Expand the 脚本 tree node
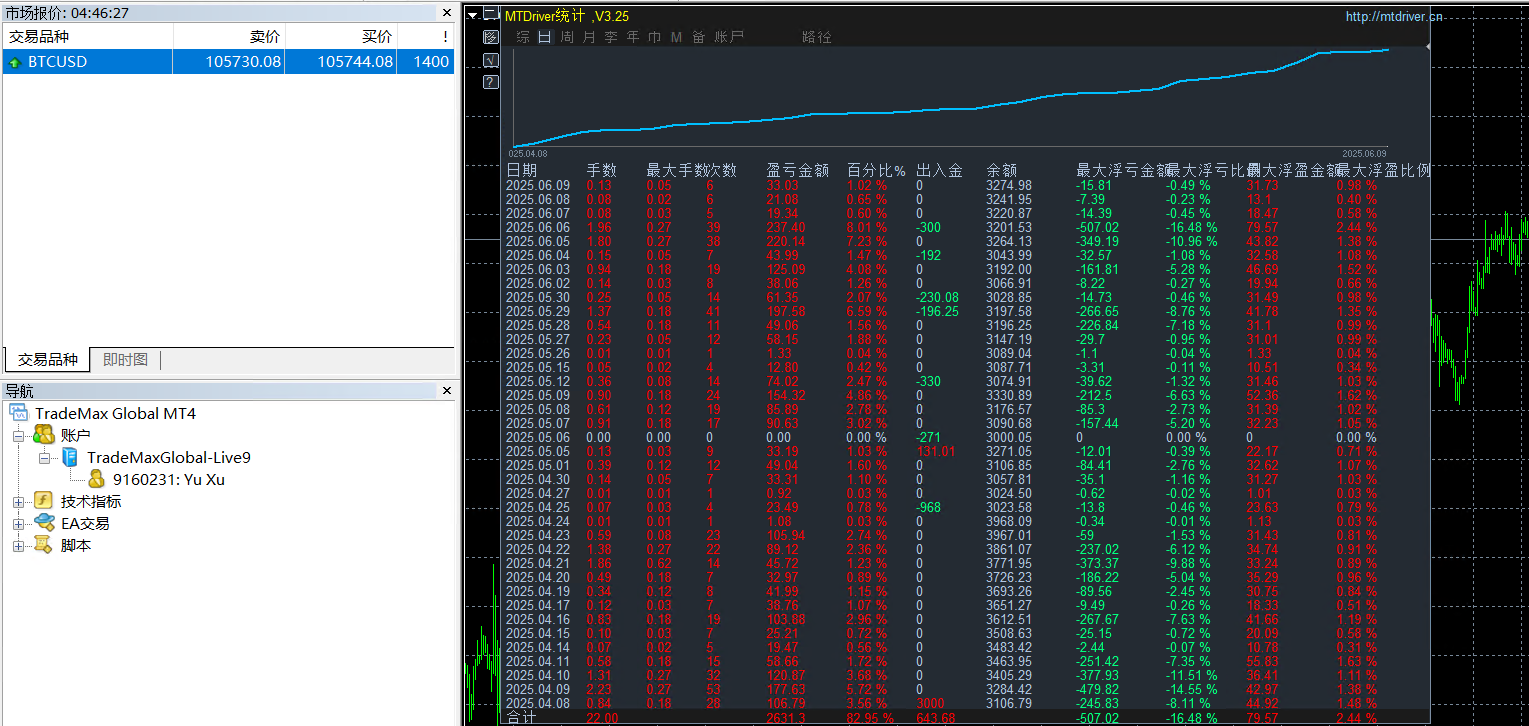1529x726 pixels. point(19,546)
